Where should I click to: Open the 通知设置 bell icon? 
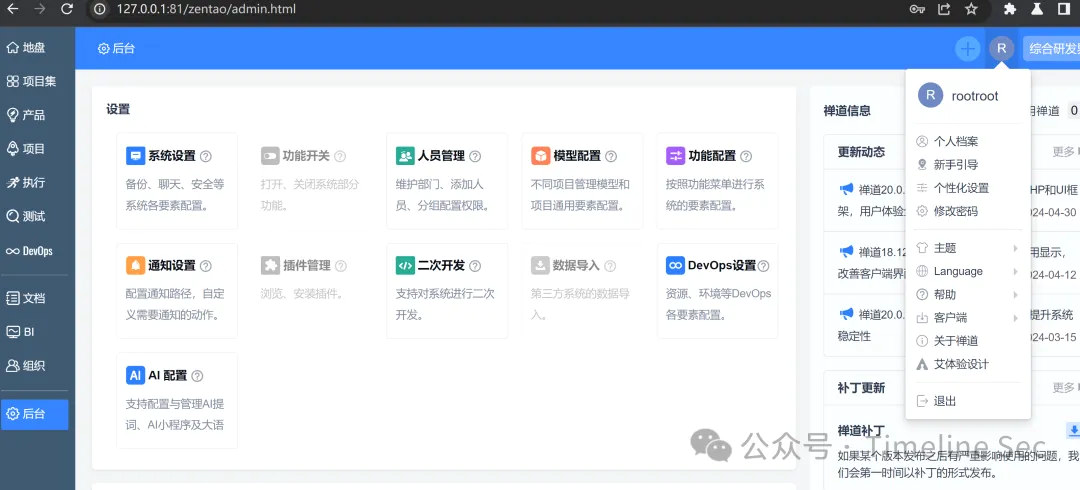tap(135, 266)
